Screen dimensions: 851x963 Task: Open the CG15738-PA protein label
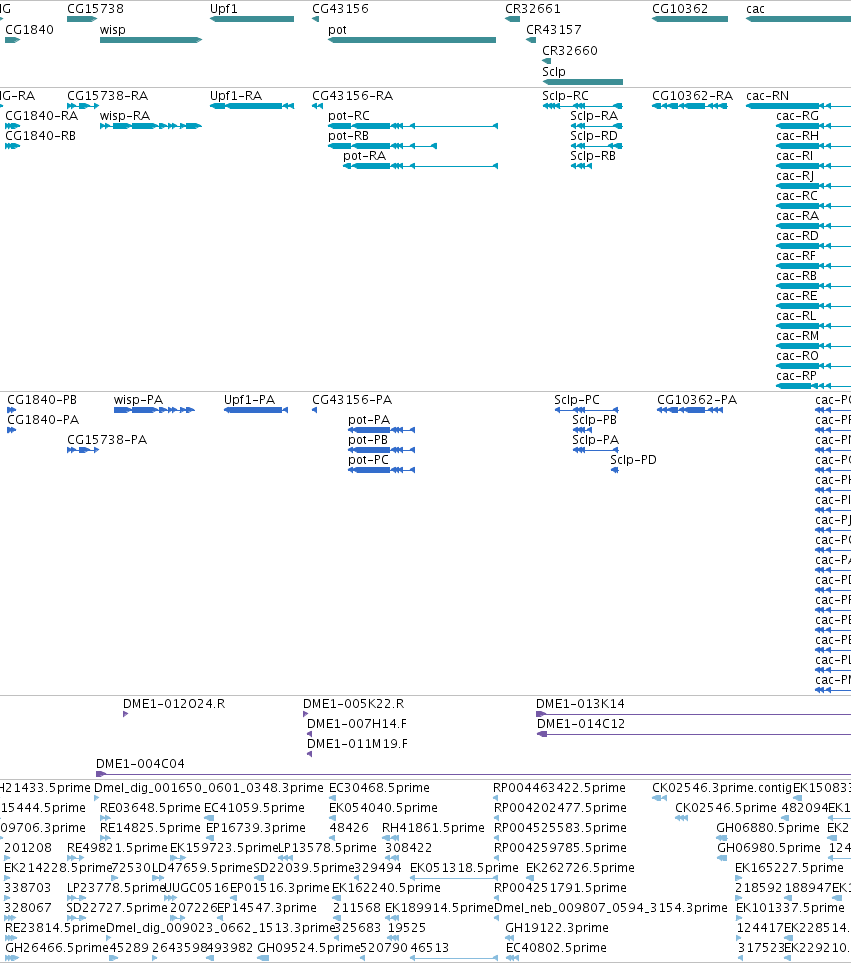point(107,440)
